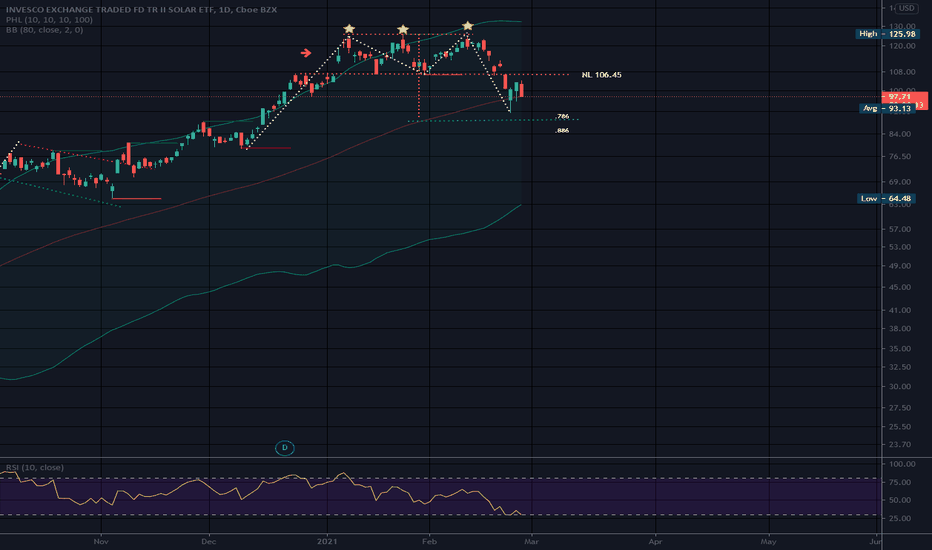932x550 pixels.
Task: Click the current price 97.71 label
Action: [900, 96]
